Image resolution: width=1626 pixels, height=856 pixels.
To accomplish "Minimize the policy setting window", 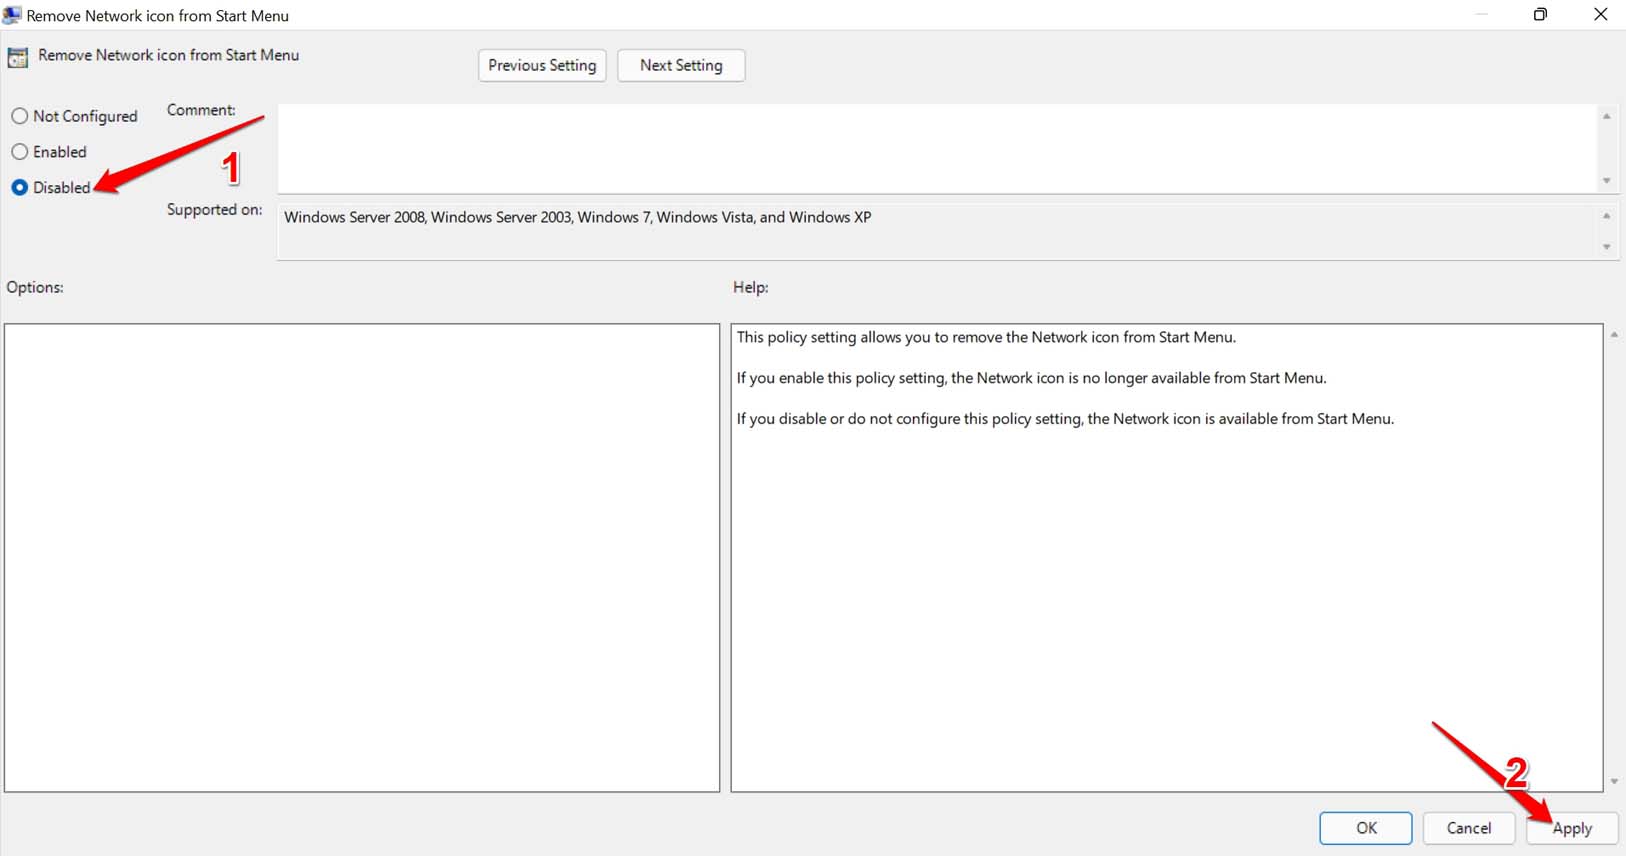I will click(x=1481, y=14).
